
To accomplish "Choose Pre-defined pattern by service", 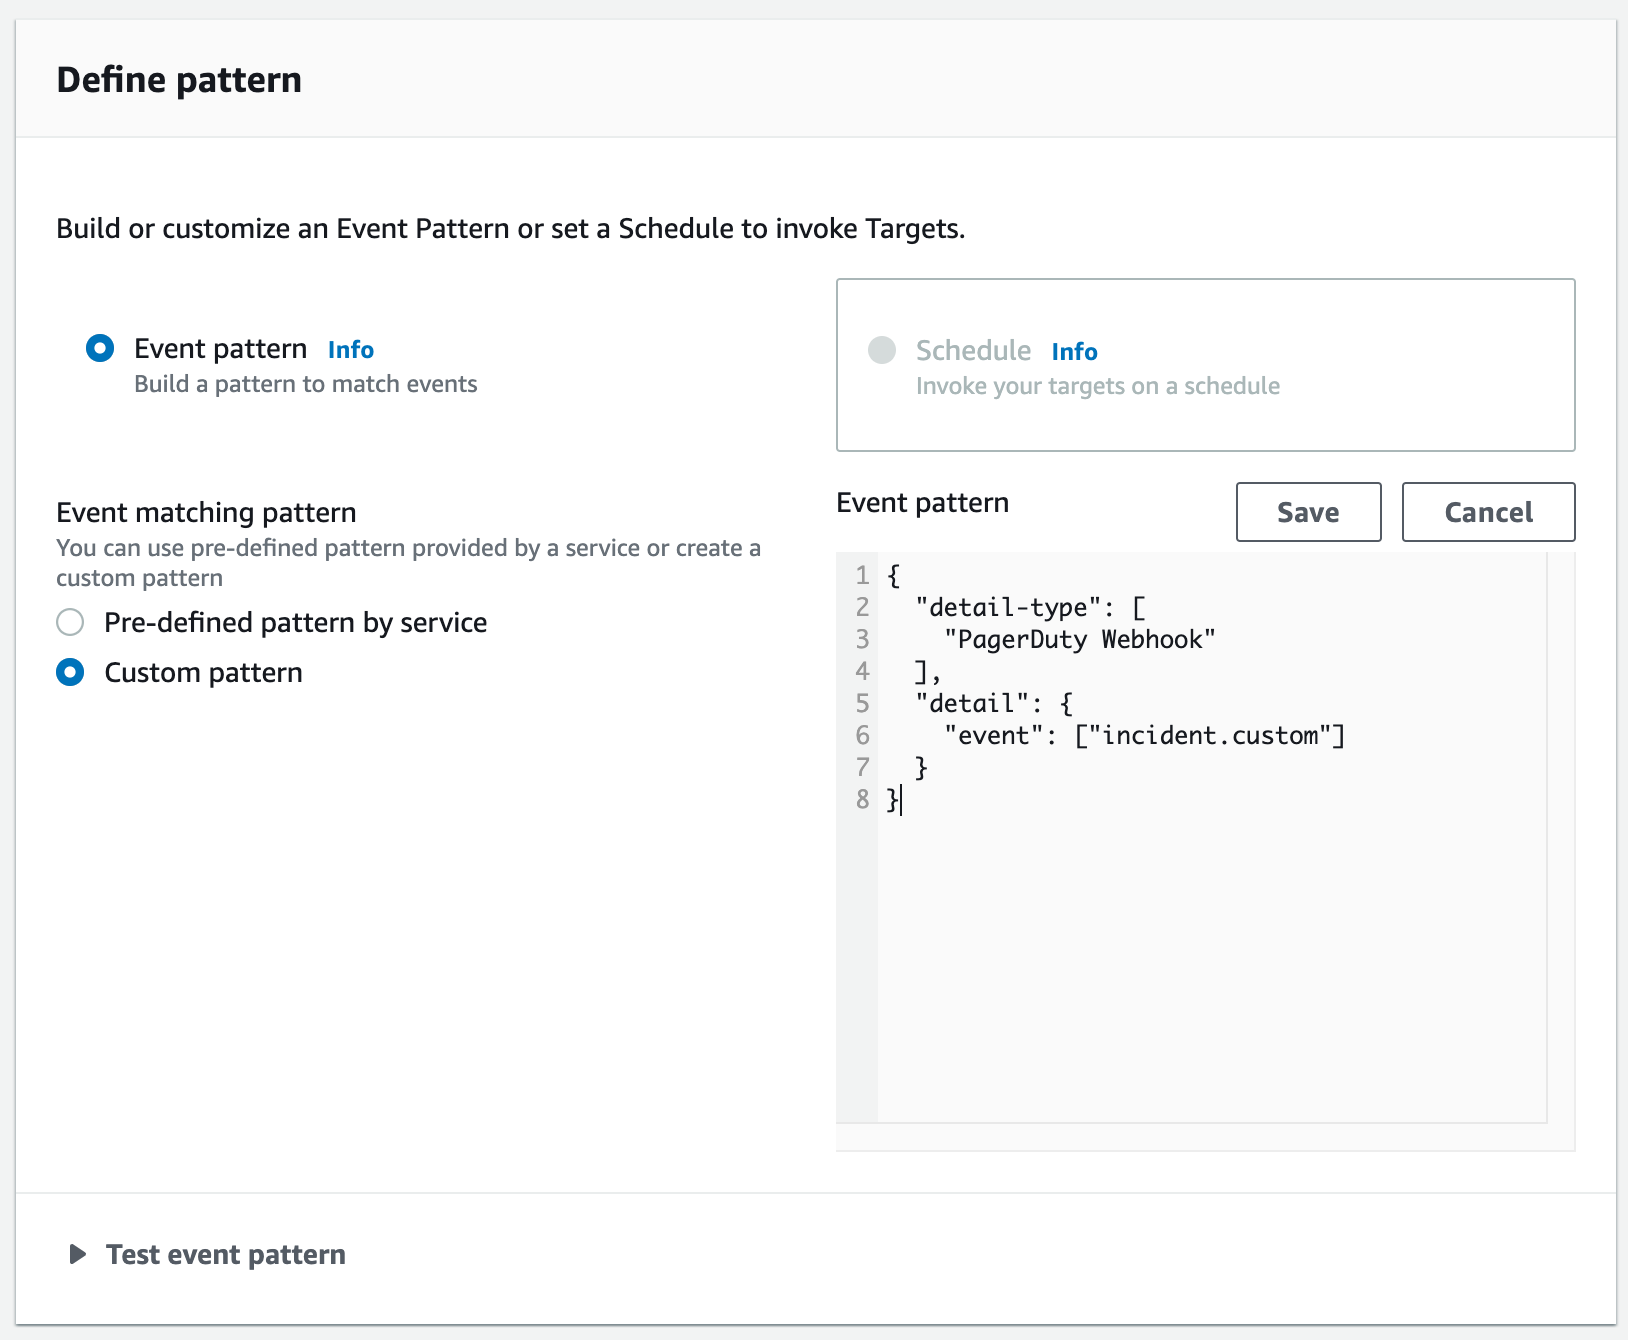I will coord(70,622).
